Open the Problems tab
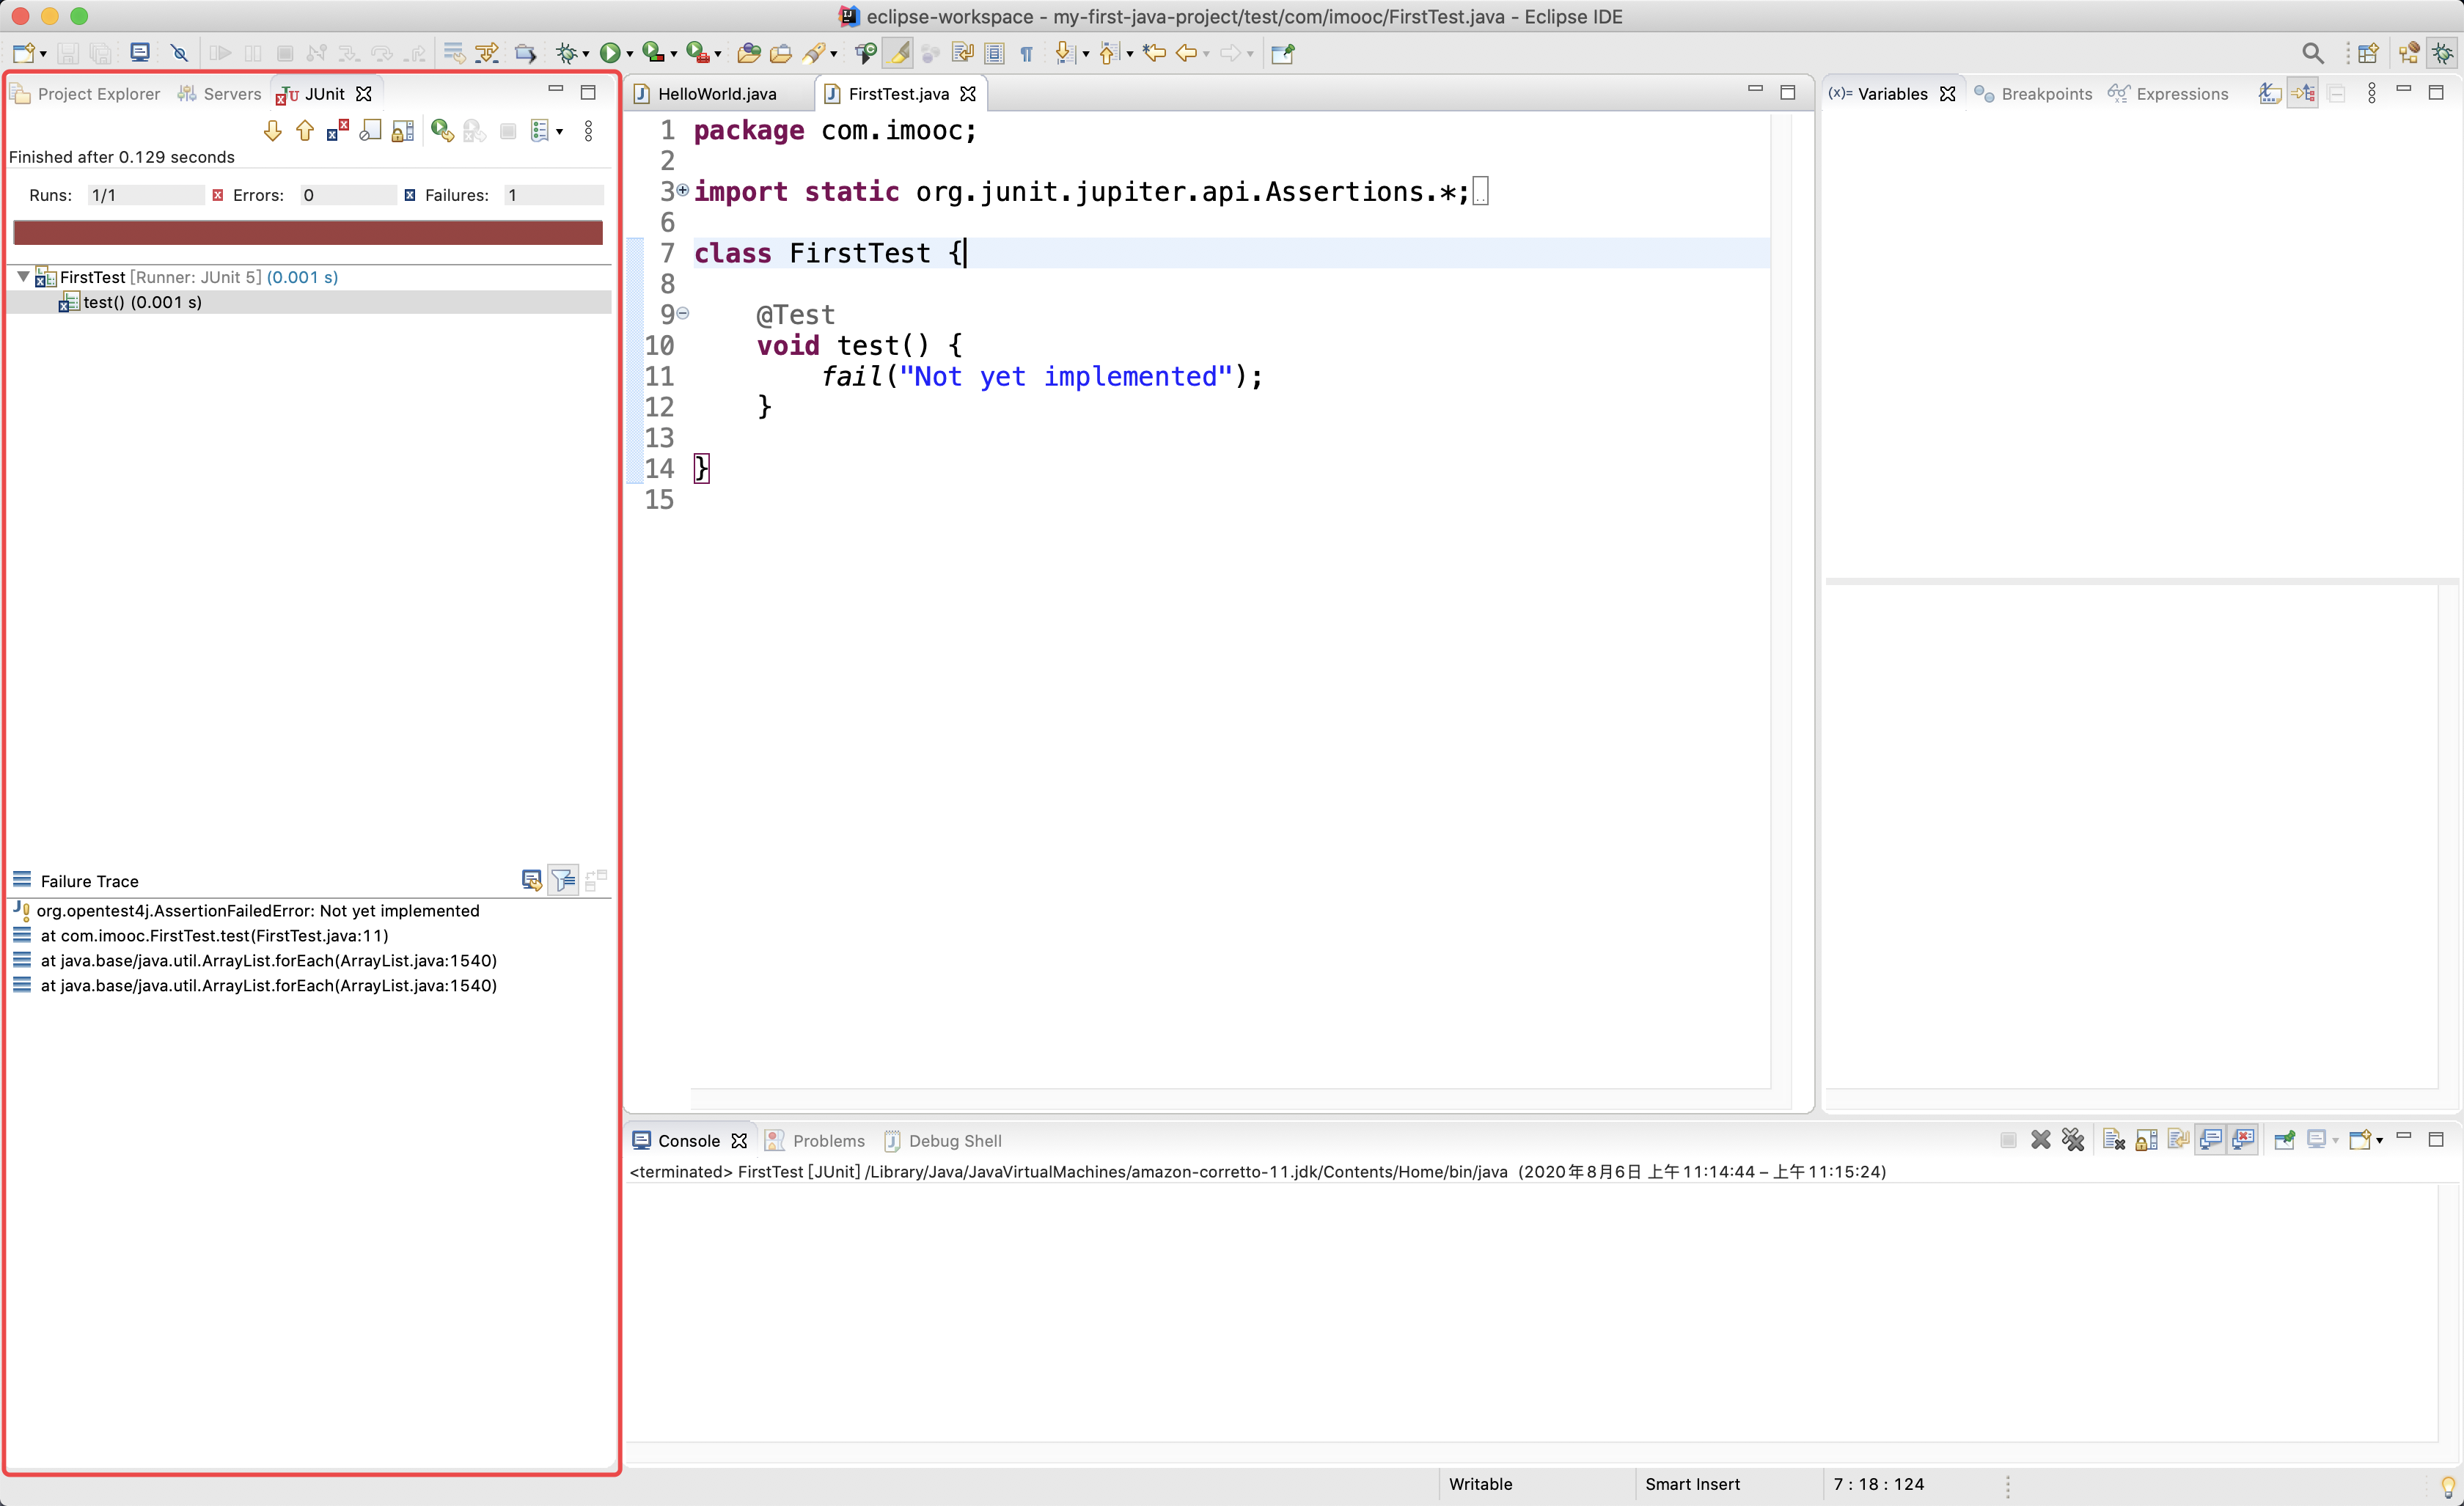 [816, 1141]
